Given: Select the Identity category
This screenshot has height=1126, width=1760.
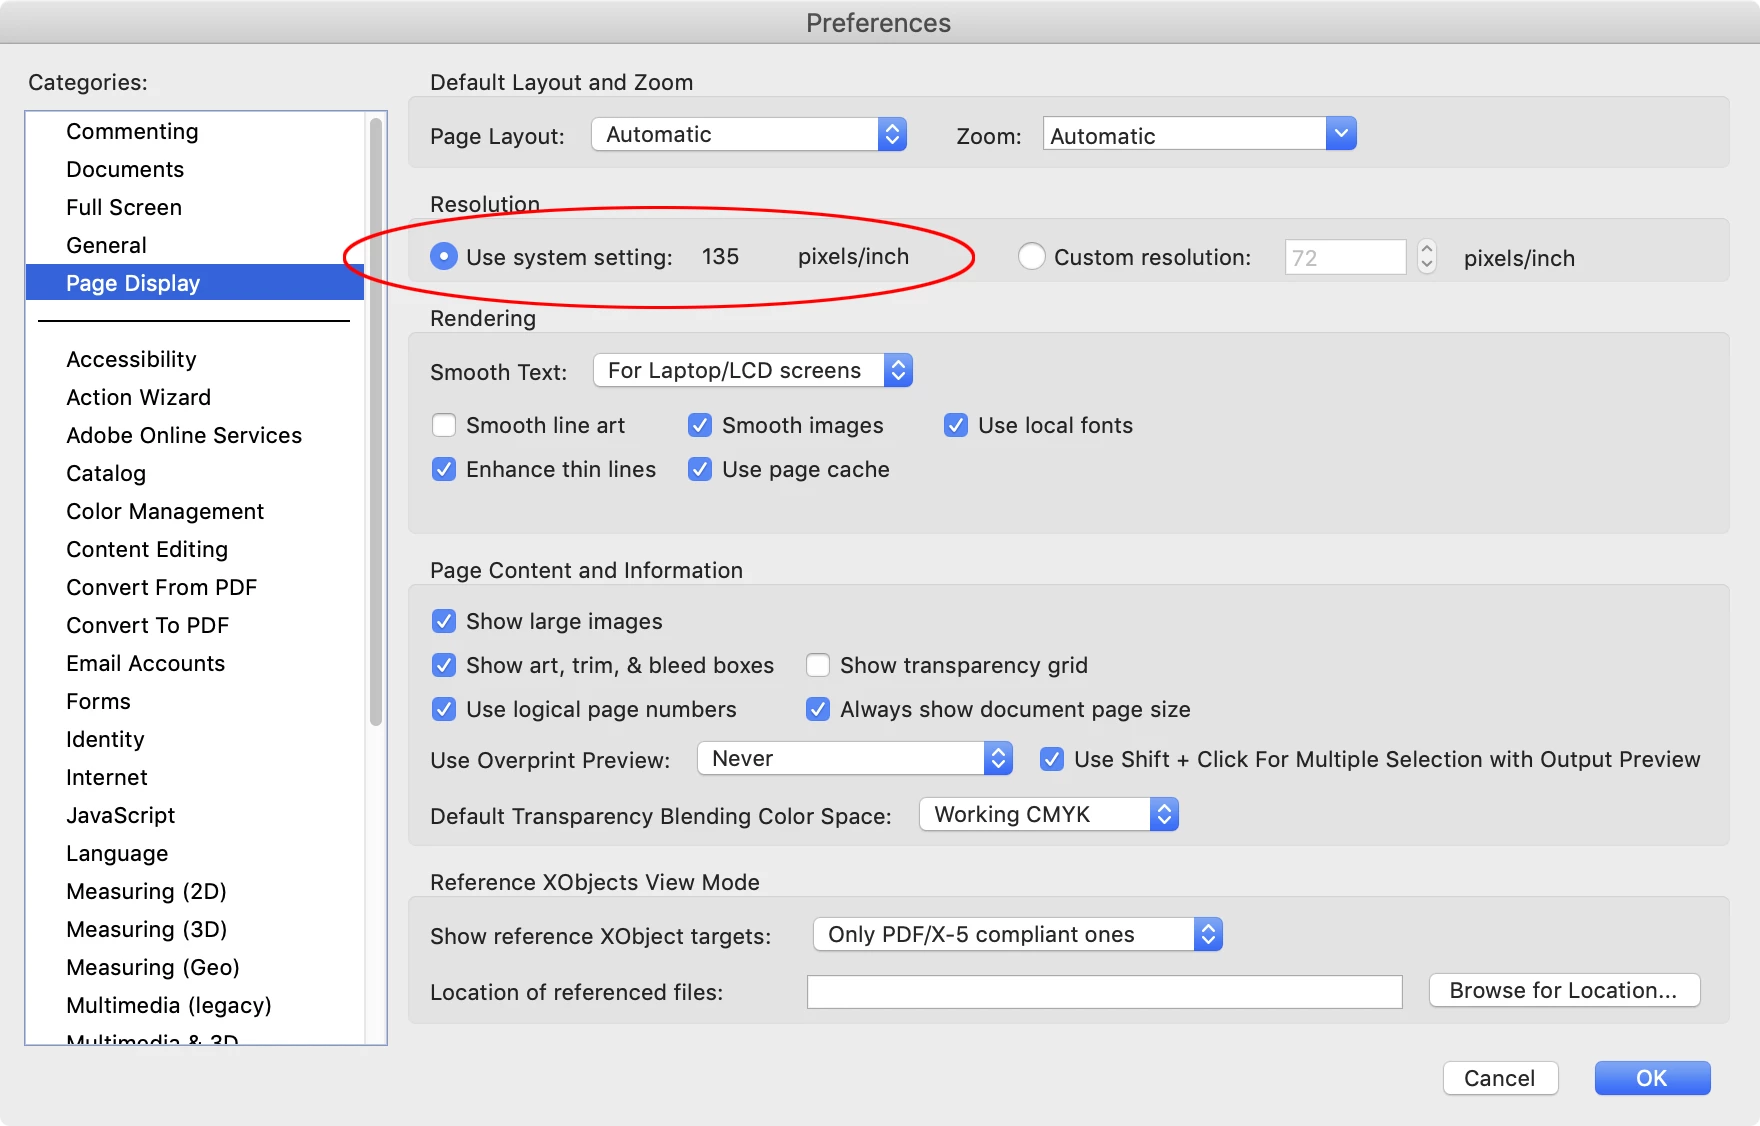Looking at the screenshot, I should coord(195,739).
